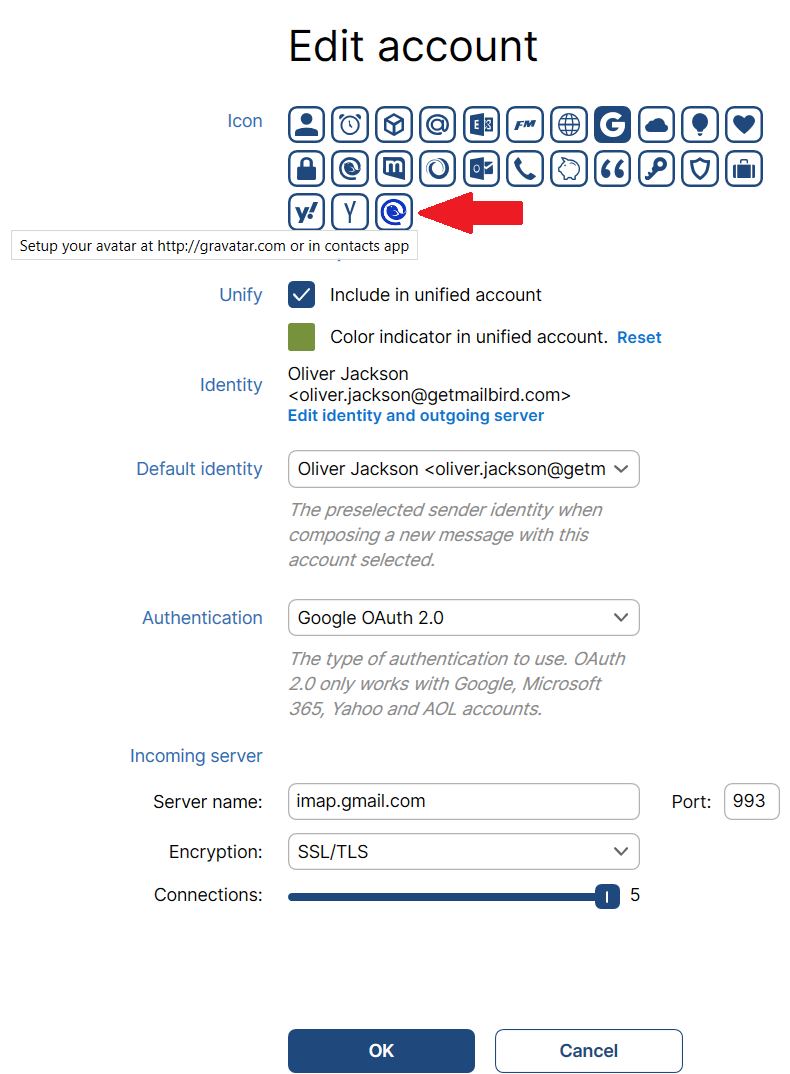Choose the padlock account icon
790x1074 pixels.
click(x=306, y=168)
